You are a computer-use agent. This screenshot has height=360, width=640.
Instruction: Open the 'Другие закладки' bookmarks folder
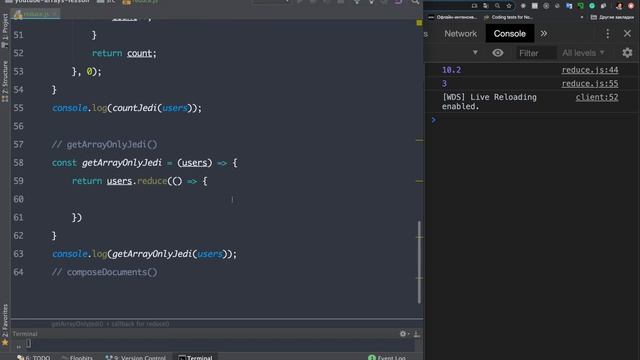[x=612, y=17]
